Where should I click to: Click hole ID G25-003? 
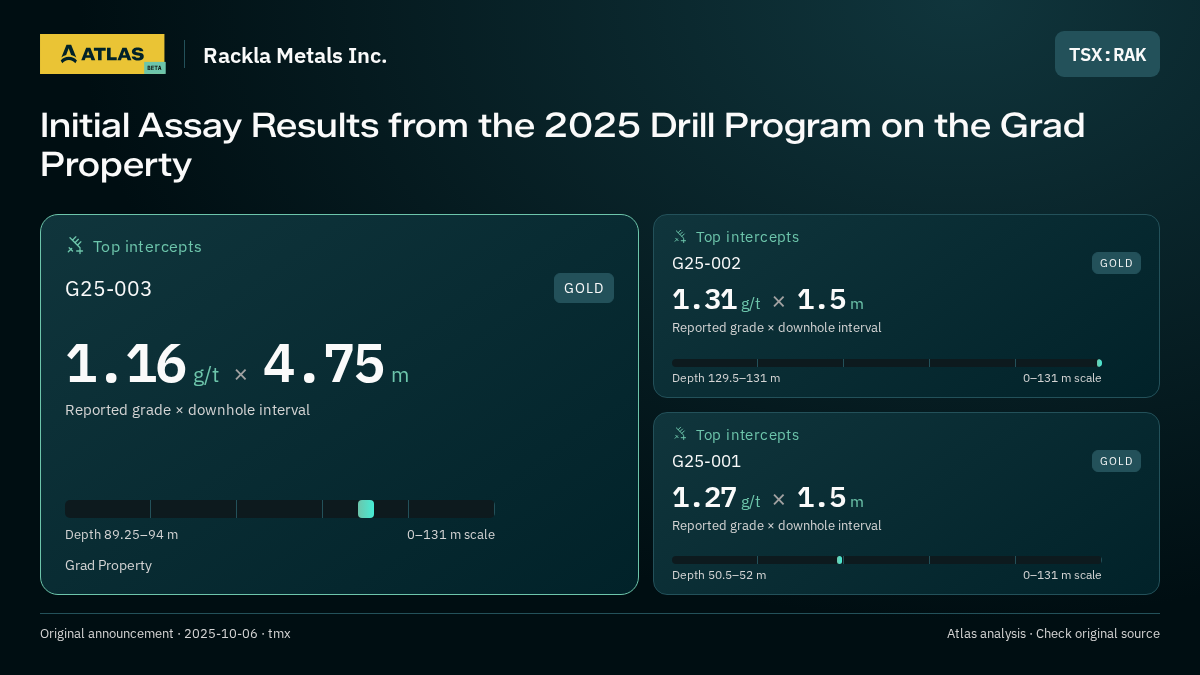[x=109, y=289]
